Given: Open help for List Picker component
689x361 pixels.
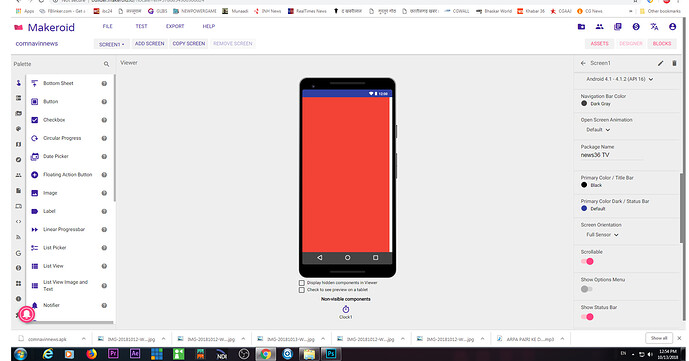Looking at the screenshot, I should [x=104, y=248].
